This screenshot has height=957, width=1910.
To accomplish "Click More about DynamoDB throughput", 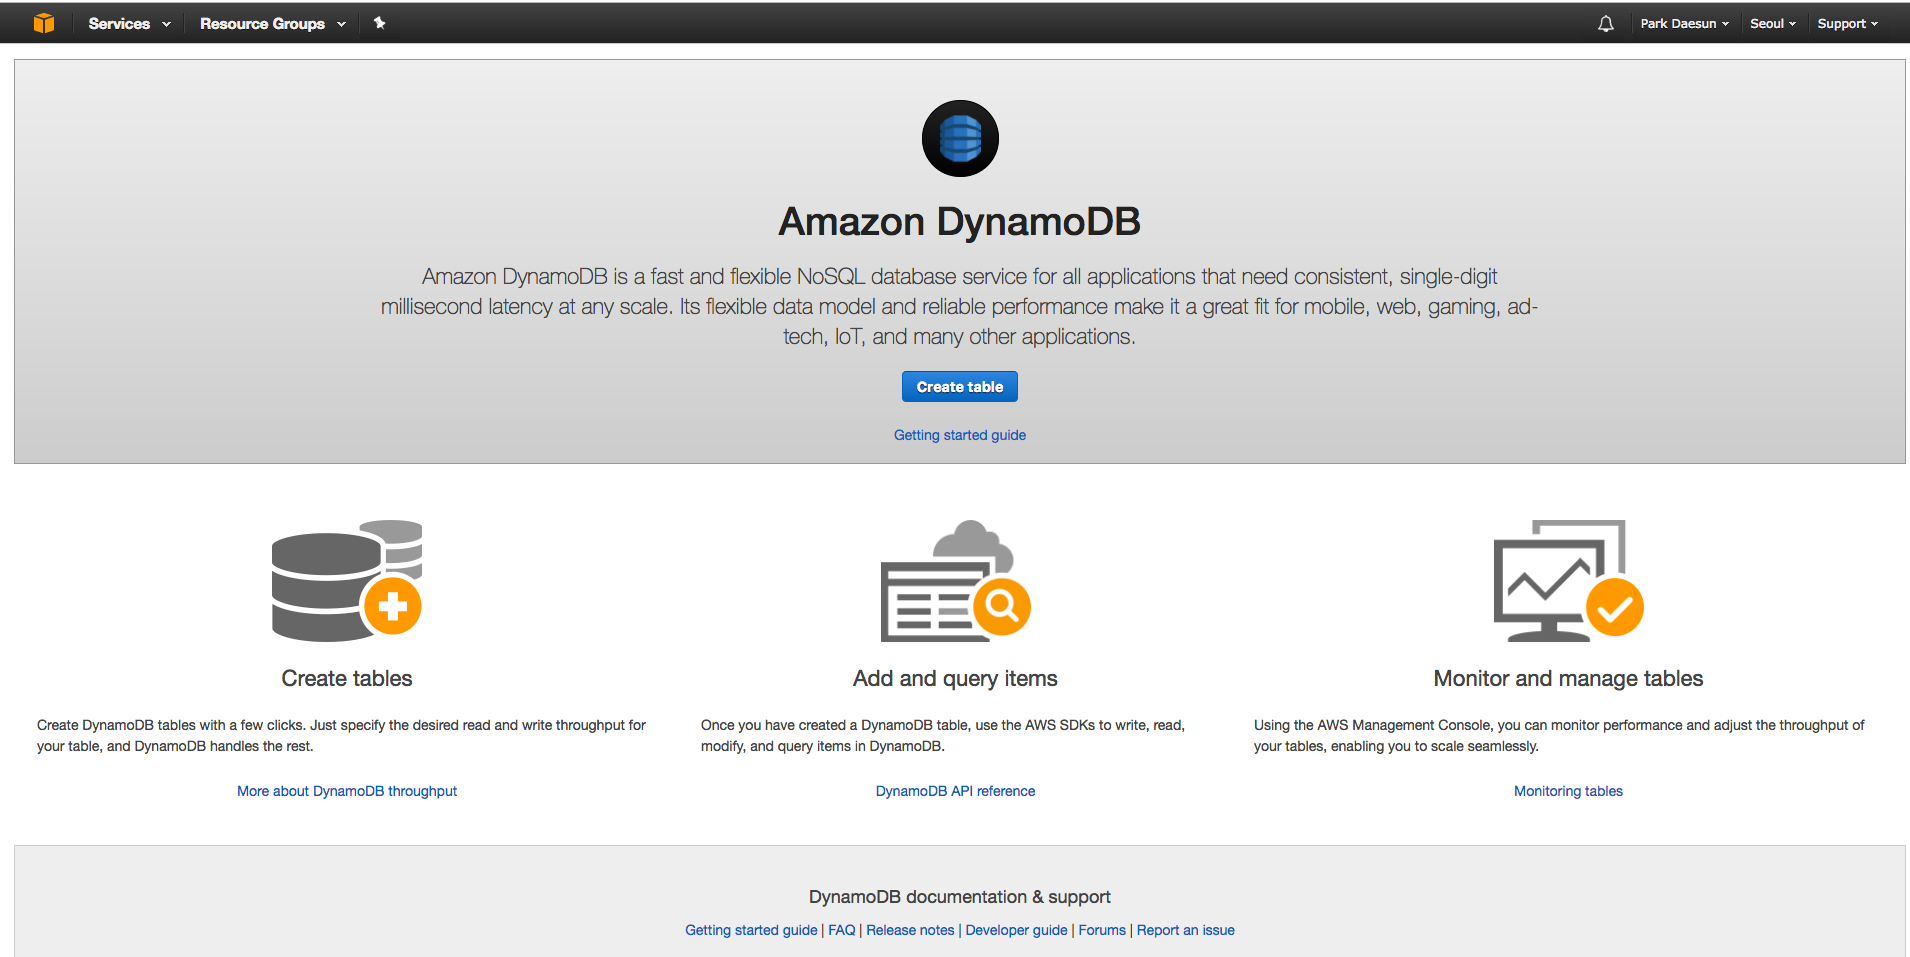I will [x=346, y=790].
